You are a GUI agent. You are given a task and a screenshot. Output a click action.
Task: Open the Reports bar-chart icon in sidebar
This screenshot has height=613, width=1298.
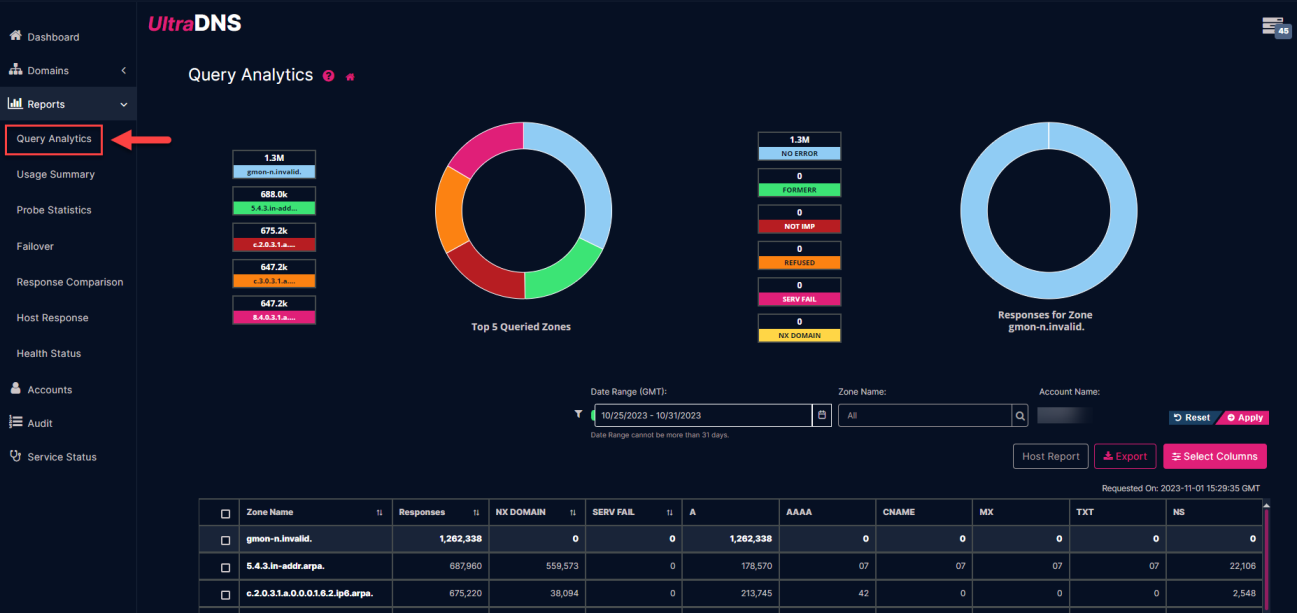[x=16, y=103]
